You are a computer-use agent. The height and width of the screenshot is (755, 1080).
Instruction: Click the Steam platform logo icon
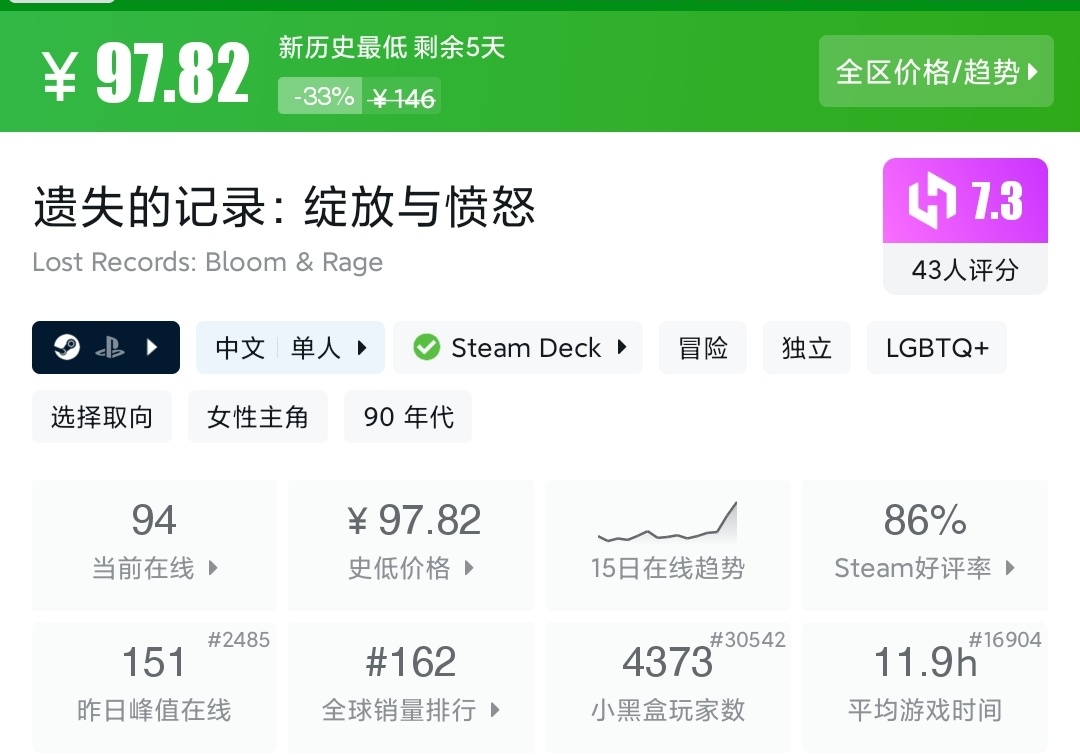click(x=67, y=348)
